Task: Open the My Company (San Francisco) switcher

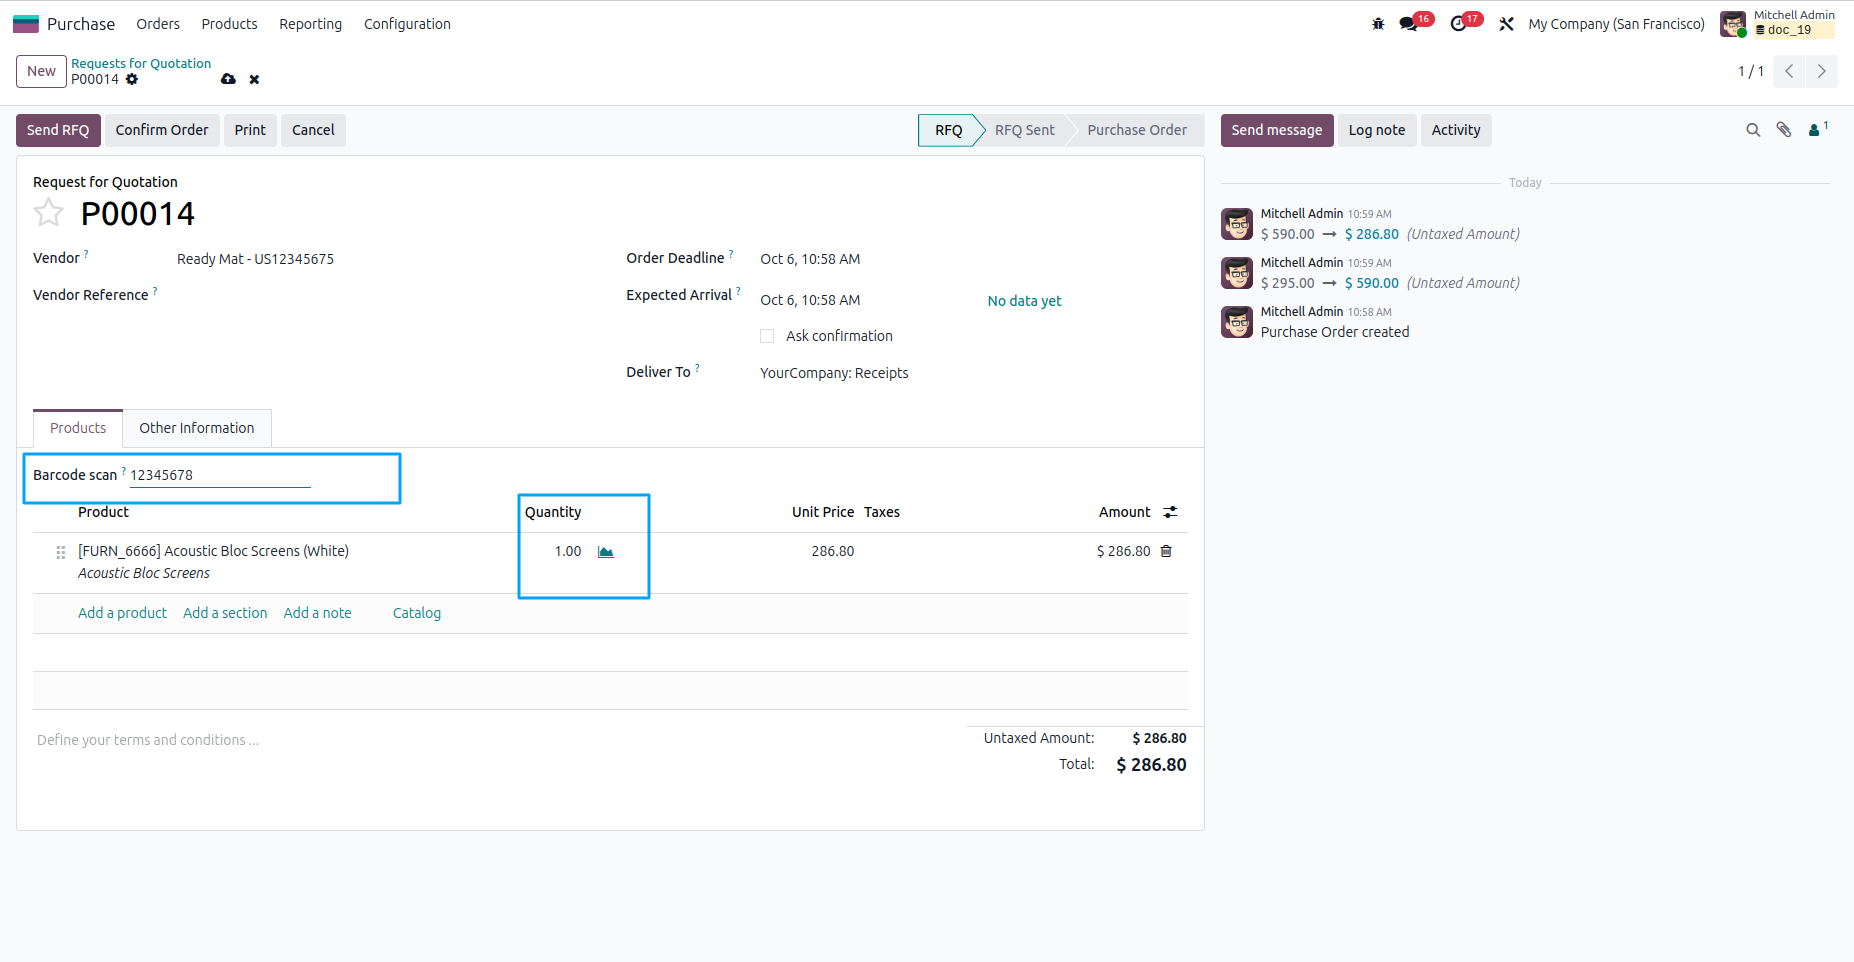Action: tap(1616, 24)
